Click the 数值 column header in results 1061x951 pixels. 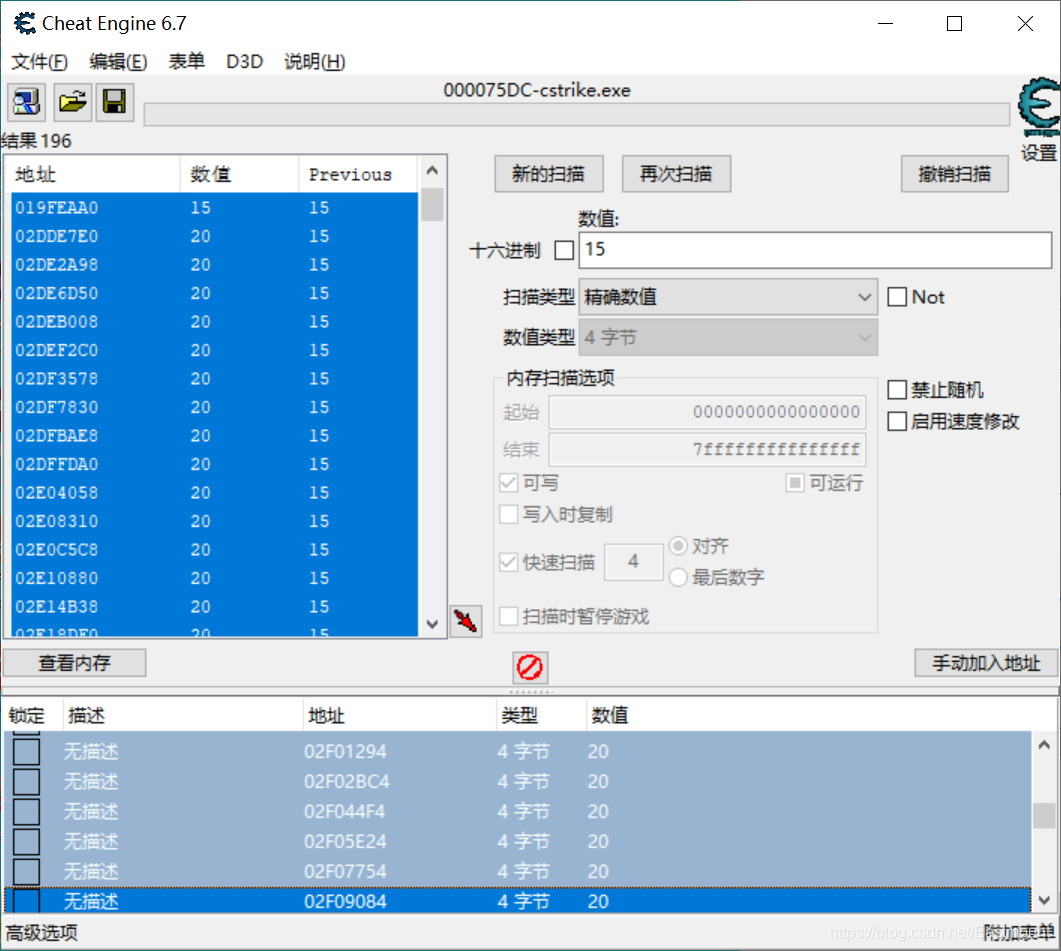tap(239, 175)
